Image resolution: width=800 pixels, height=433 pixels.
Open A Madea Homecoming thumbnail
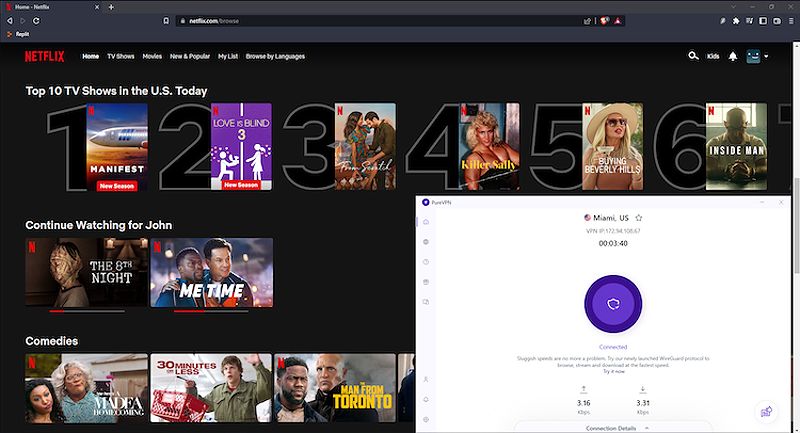pos(87,388)
